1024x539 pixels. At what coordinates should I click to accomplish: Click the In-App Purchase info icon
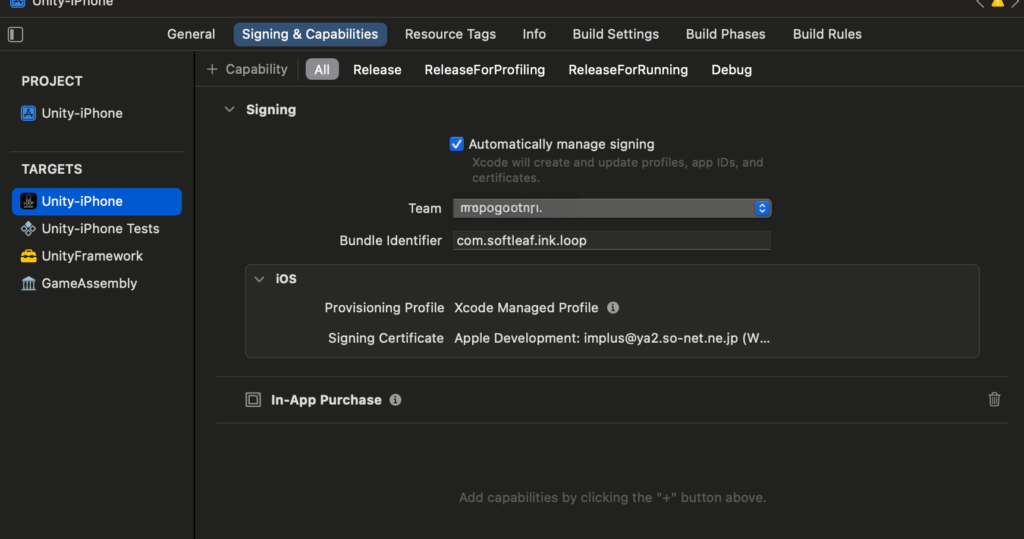[x=395, y=400]
